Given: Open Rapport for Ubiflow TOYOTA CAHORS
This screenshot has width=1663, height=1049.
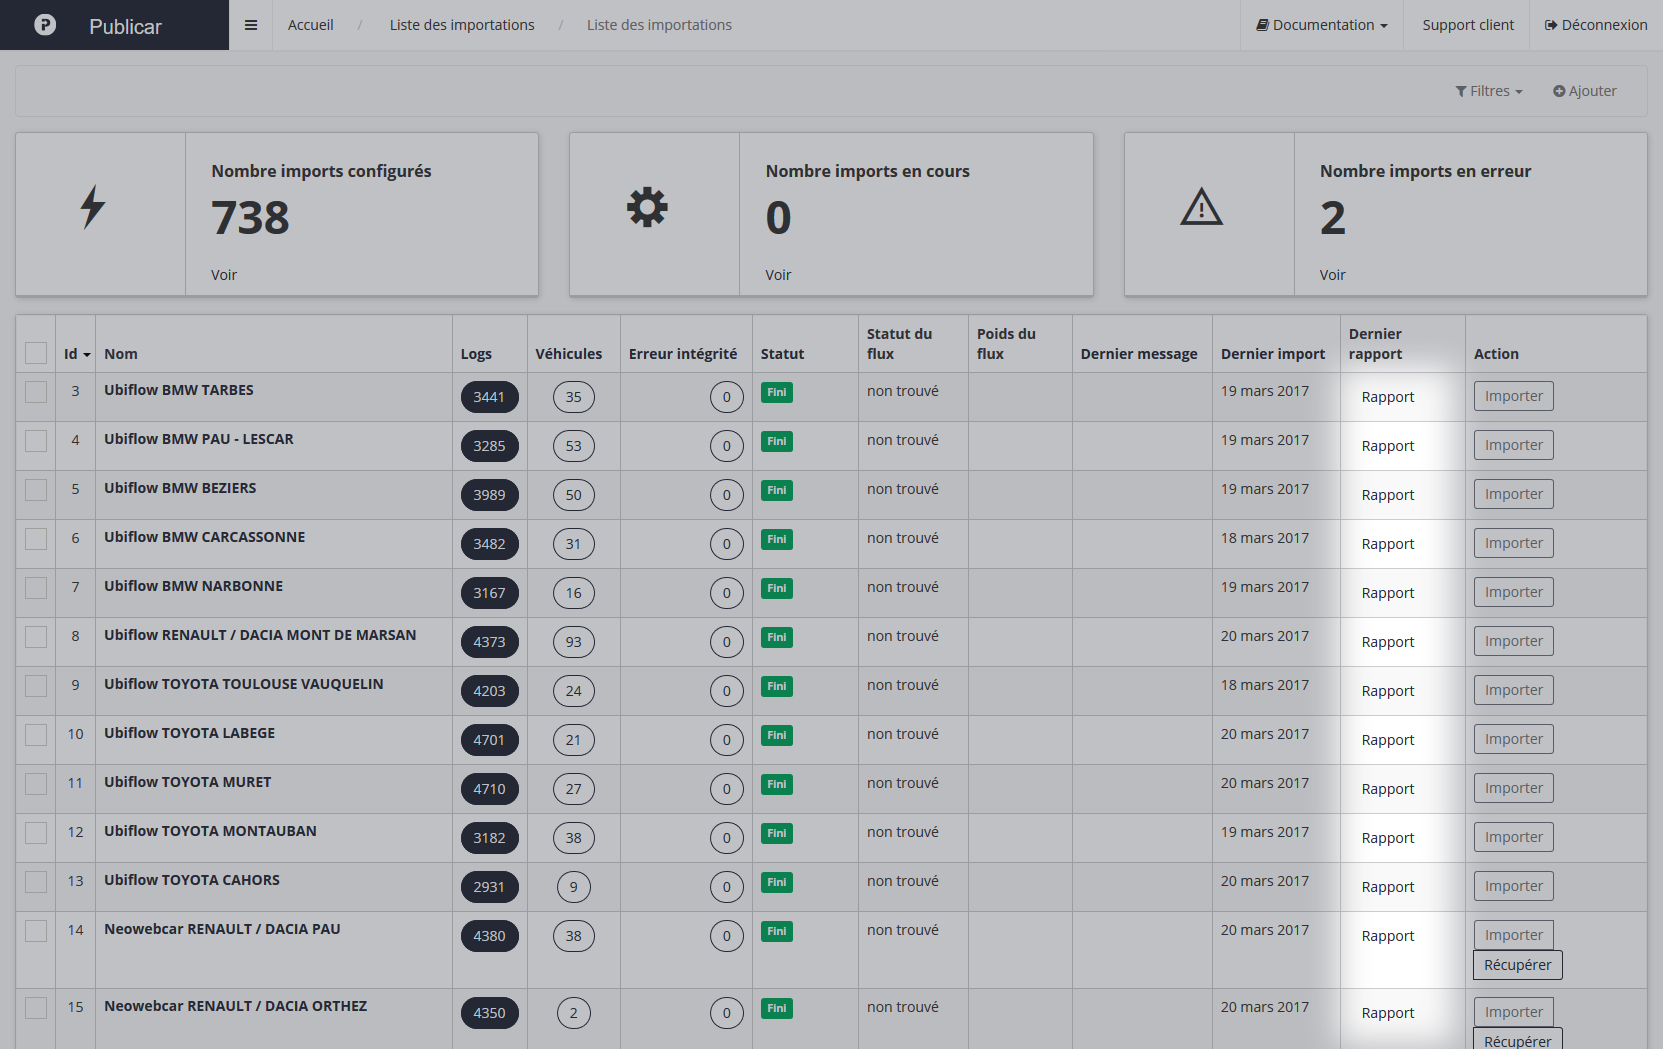Looking at the screenshot, I should (1388, 887).
